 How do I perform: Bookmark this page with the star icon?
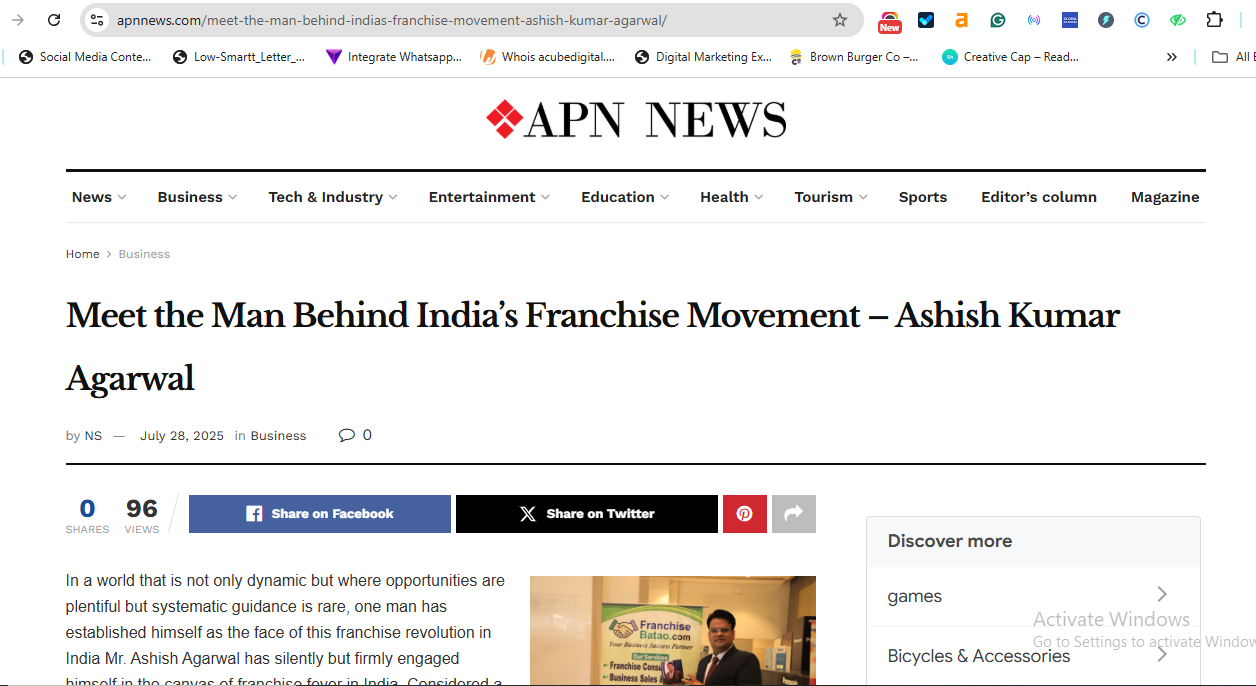(x=840, y=20)
